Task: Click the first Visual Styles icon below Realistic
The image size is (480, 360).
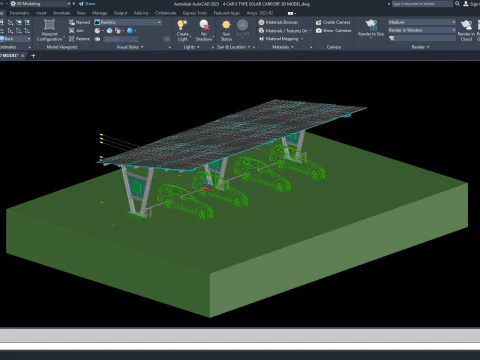Action: tap(98, 30)
